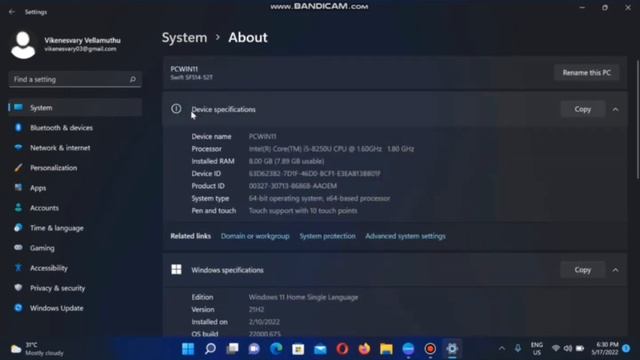This screenshot has height=360, width=640.
Task: Click the Processor value text
Action: pyautogui.click(x=331, y=149)
